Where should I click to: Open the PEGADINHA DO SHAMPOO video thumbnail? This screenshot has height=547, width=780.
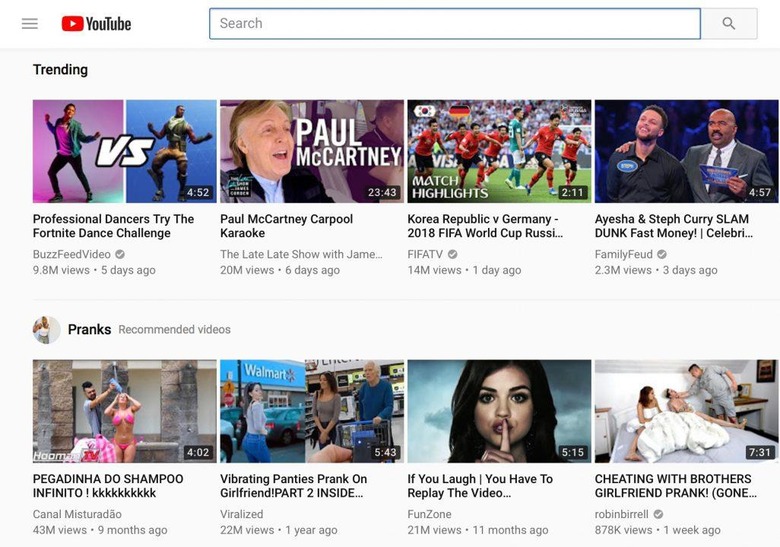click(x=124, y=411)
